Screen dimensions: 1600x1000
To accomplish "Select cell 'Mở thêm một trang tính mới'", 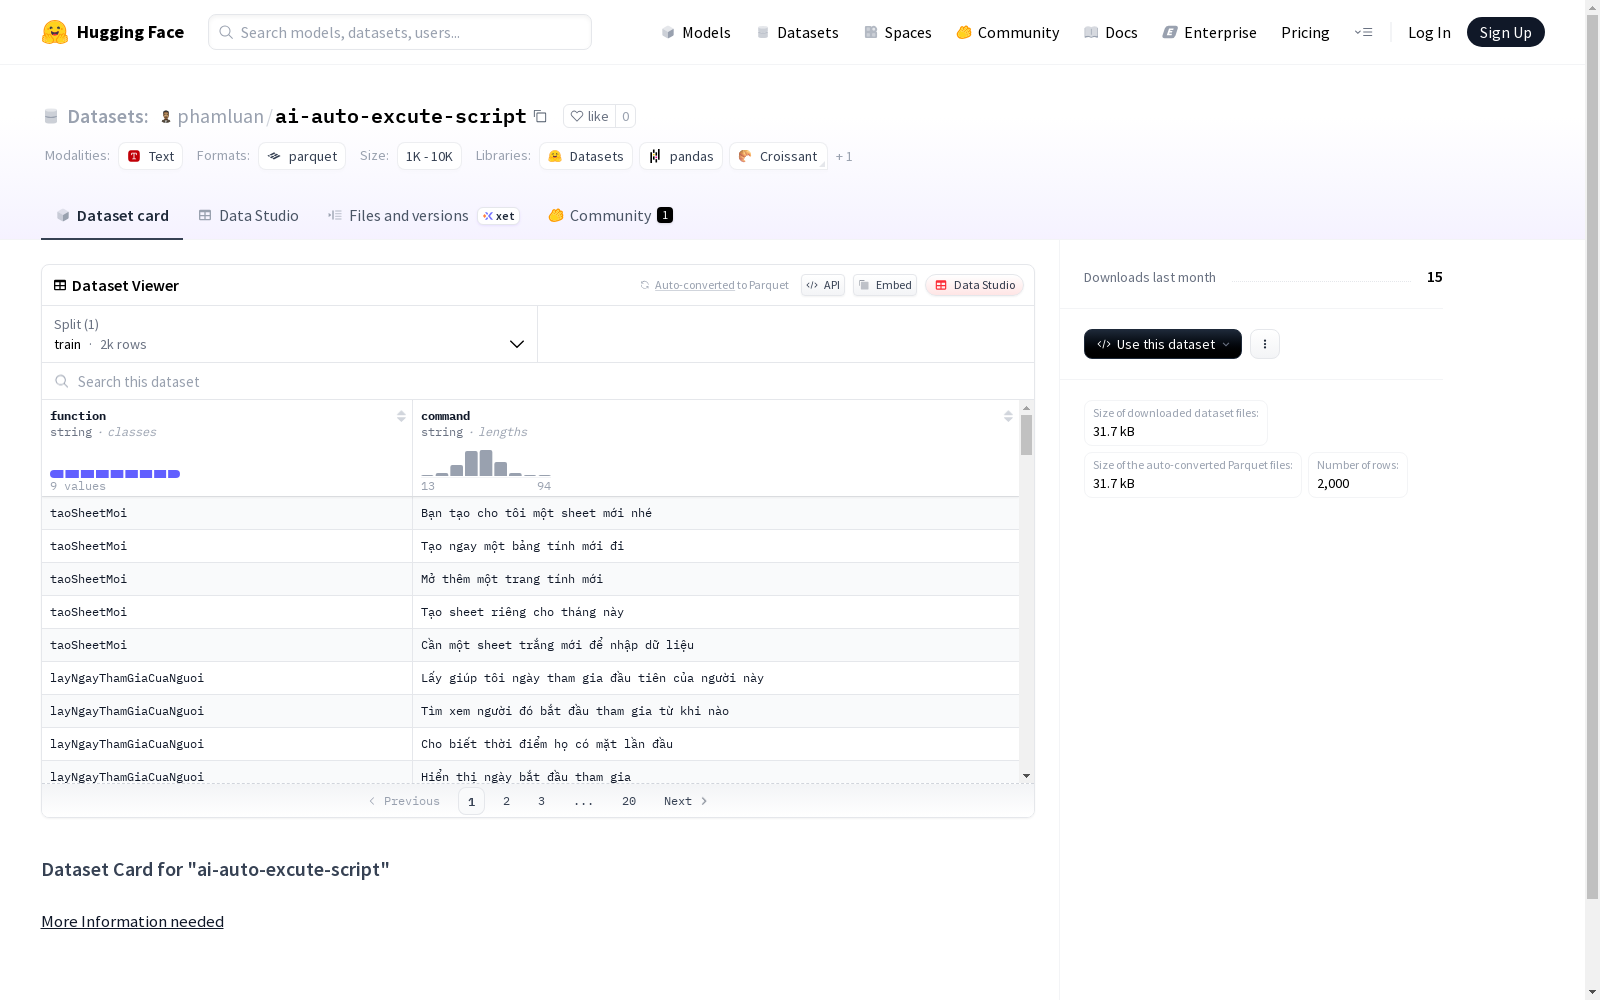I will pyautogui.click(x=716, y=579).
